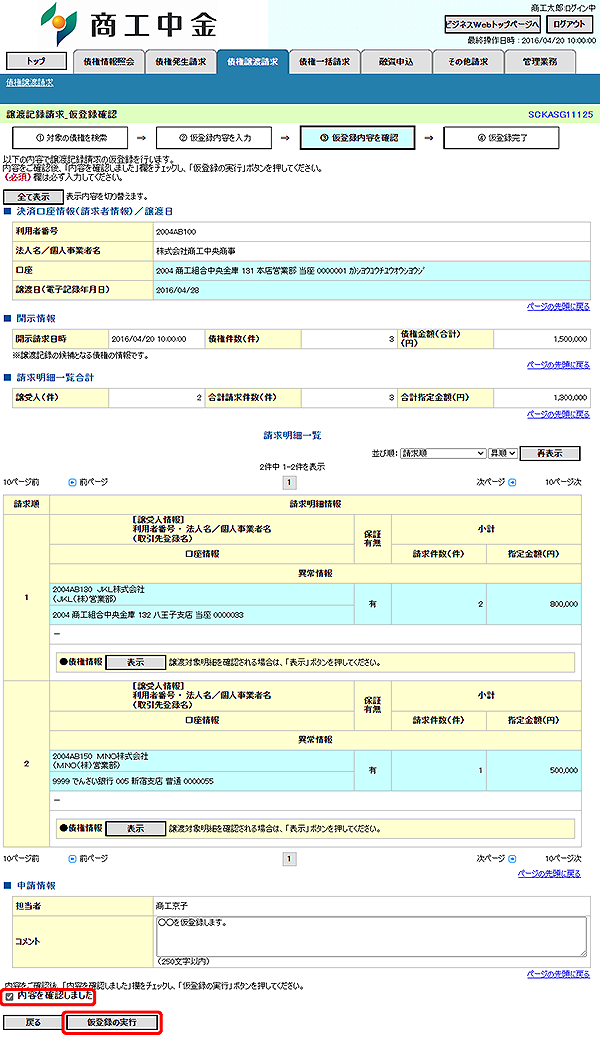Click text 2004AB150 MNO株式会社
Viewport: 600px width, 1038px height.
coord(101,755)
